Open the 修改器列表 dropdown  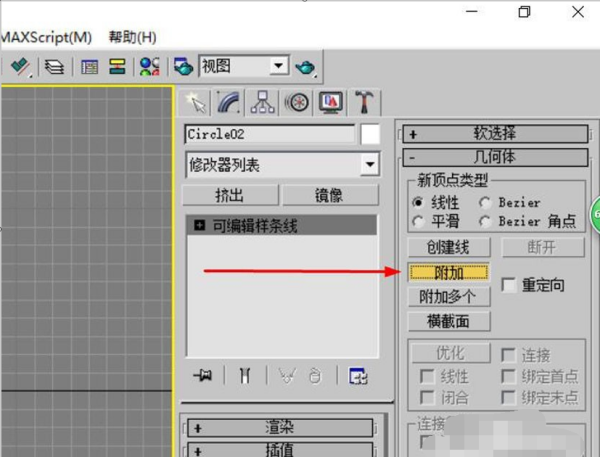(x=282, y=165)
